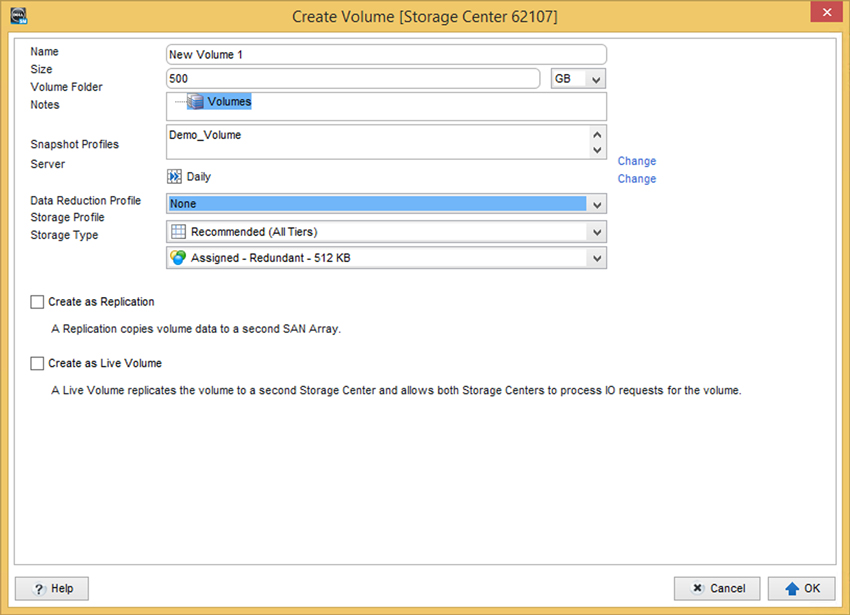
Task: Enable Create as Replication checkbox
Action: (x=37, y=302)
